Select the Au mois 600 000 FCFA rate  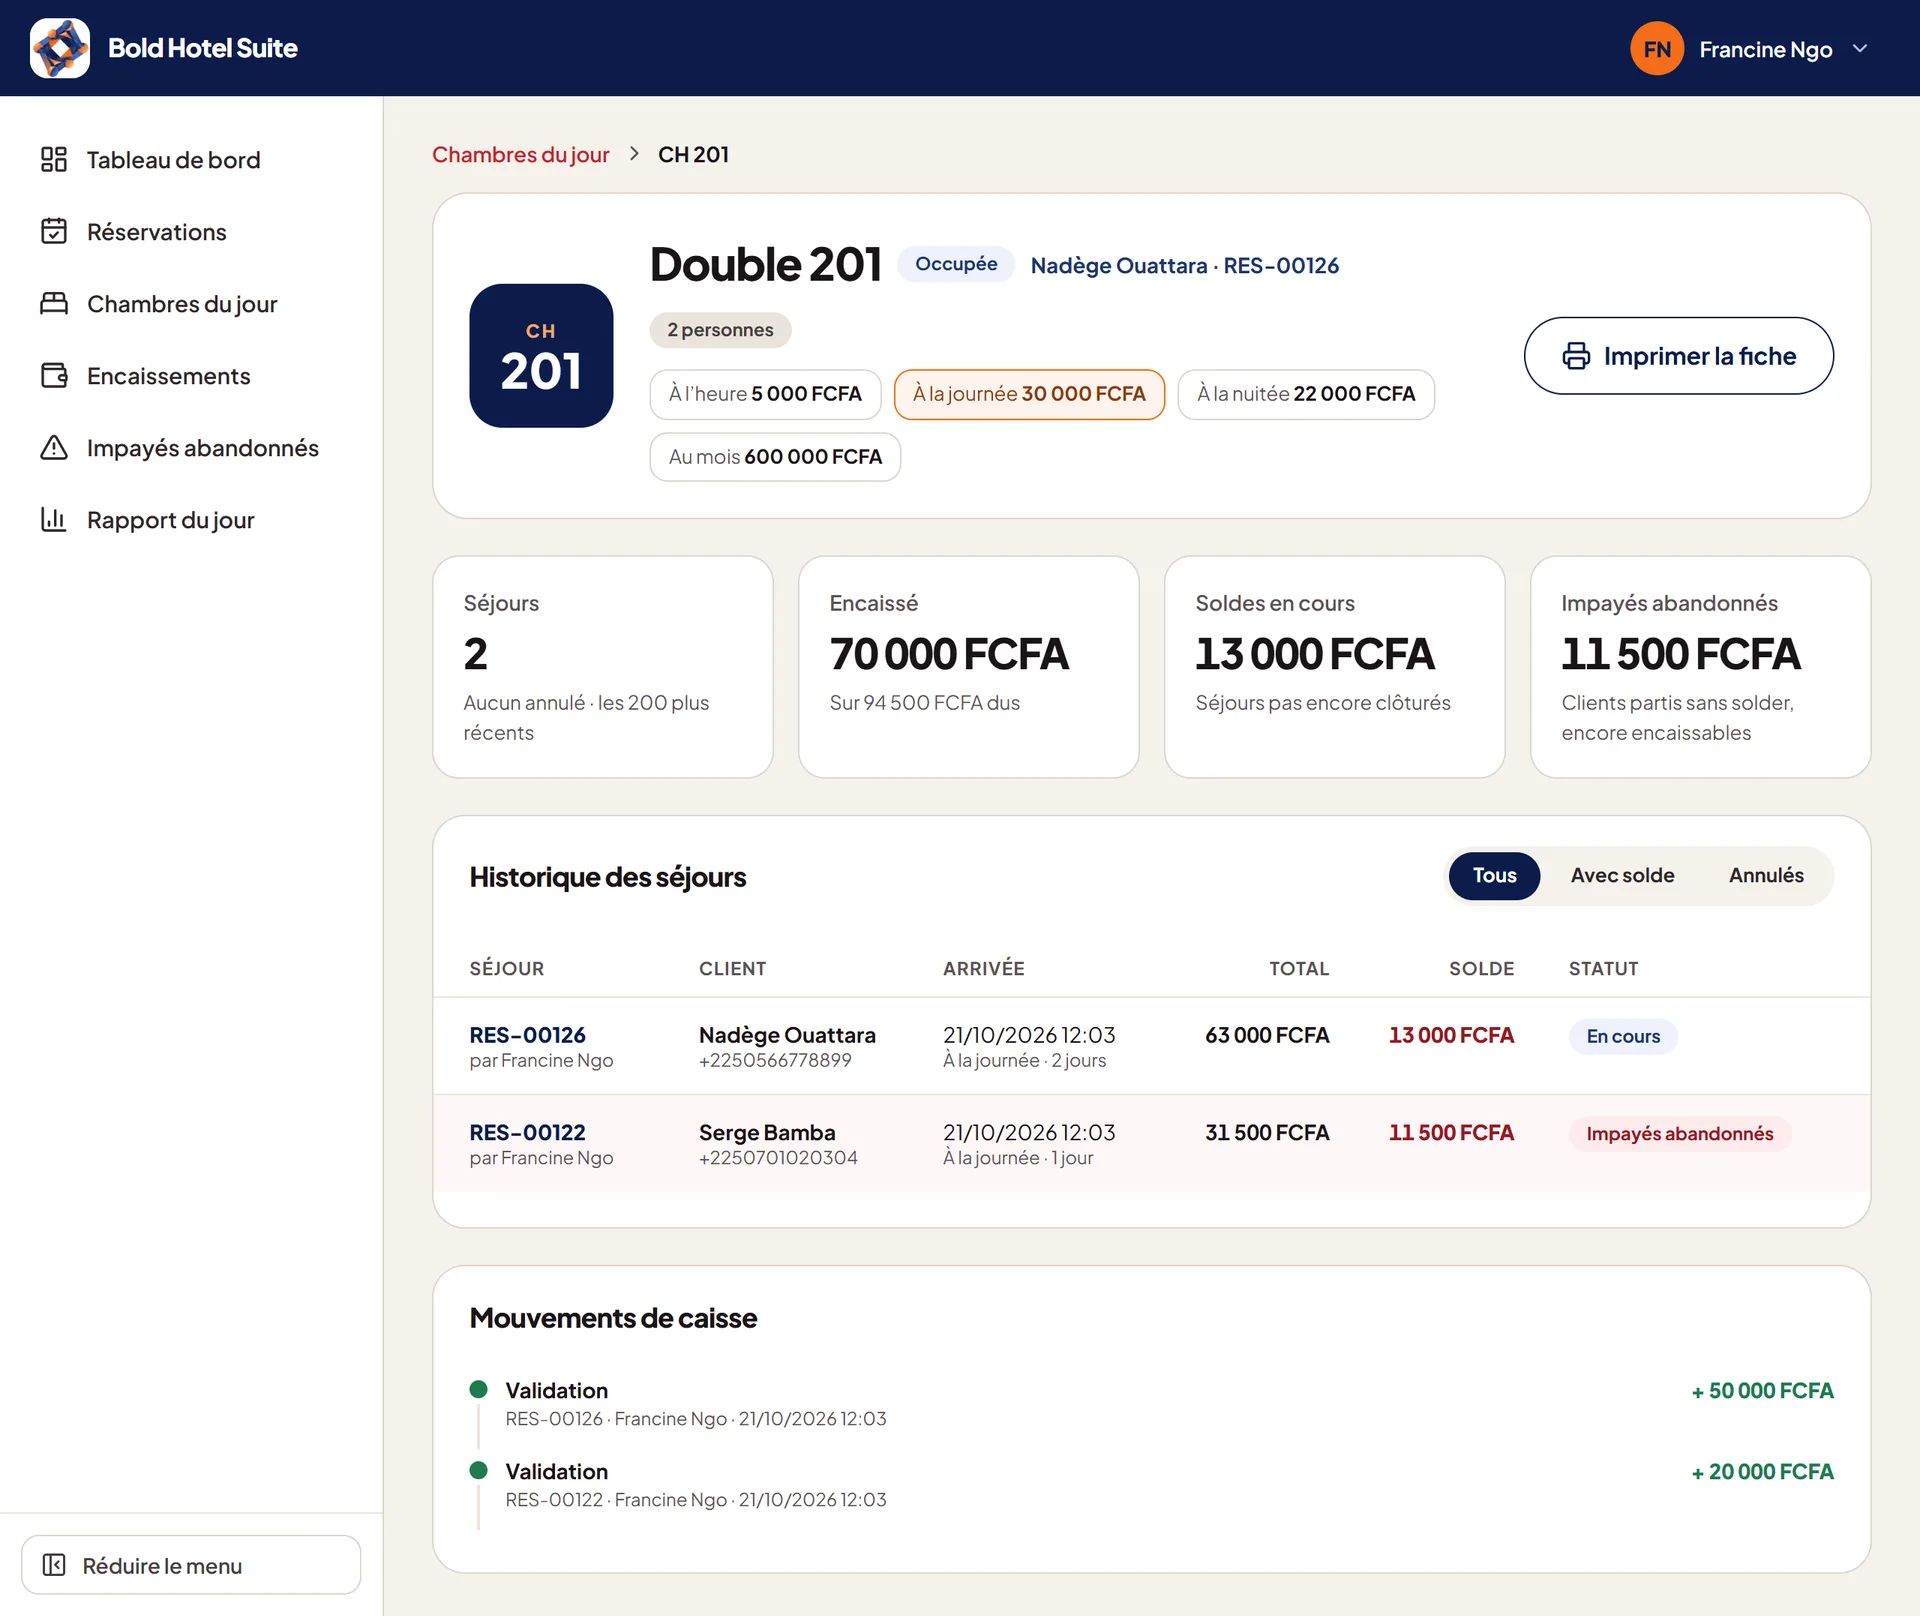click(x=775, y=457)
